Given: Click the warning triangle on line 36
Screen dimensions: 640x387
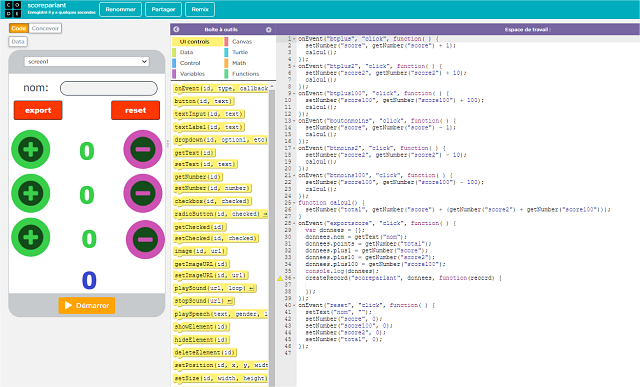Looking at the screenshot, I should tap(280, 278).
